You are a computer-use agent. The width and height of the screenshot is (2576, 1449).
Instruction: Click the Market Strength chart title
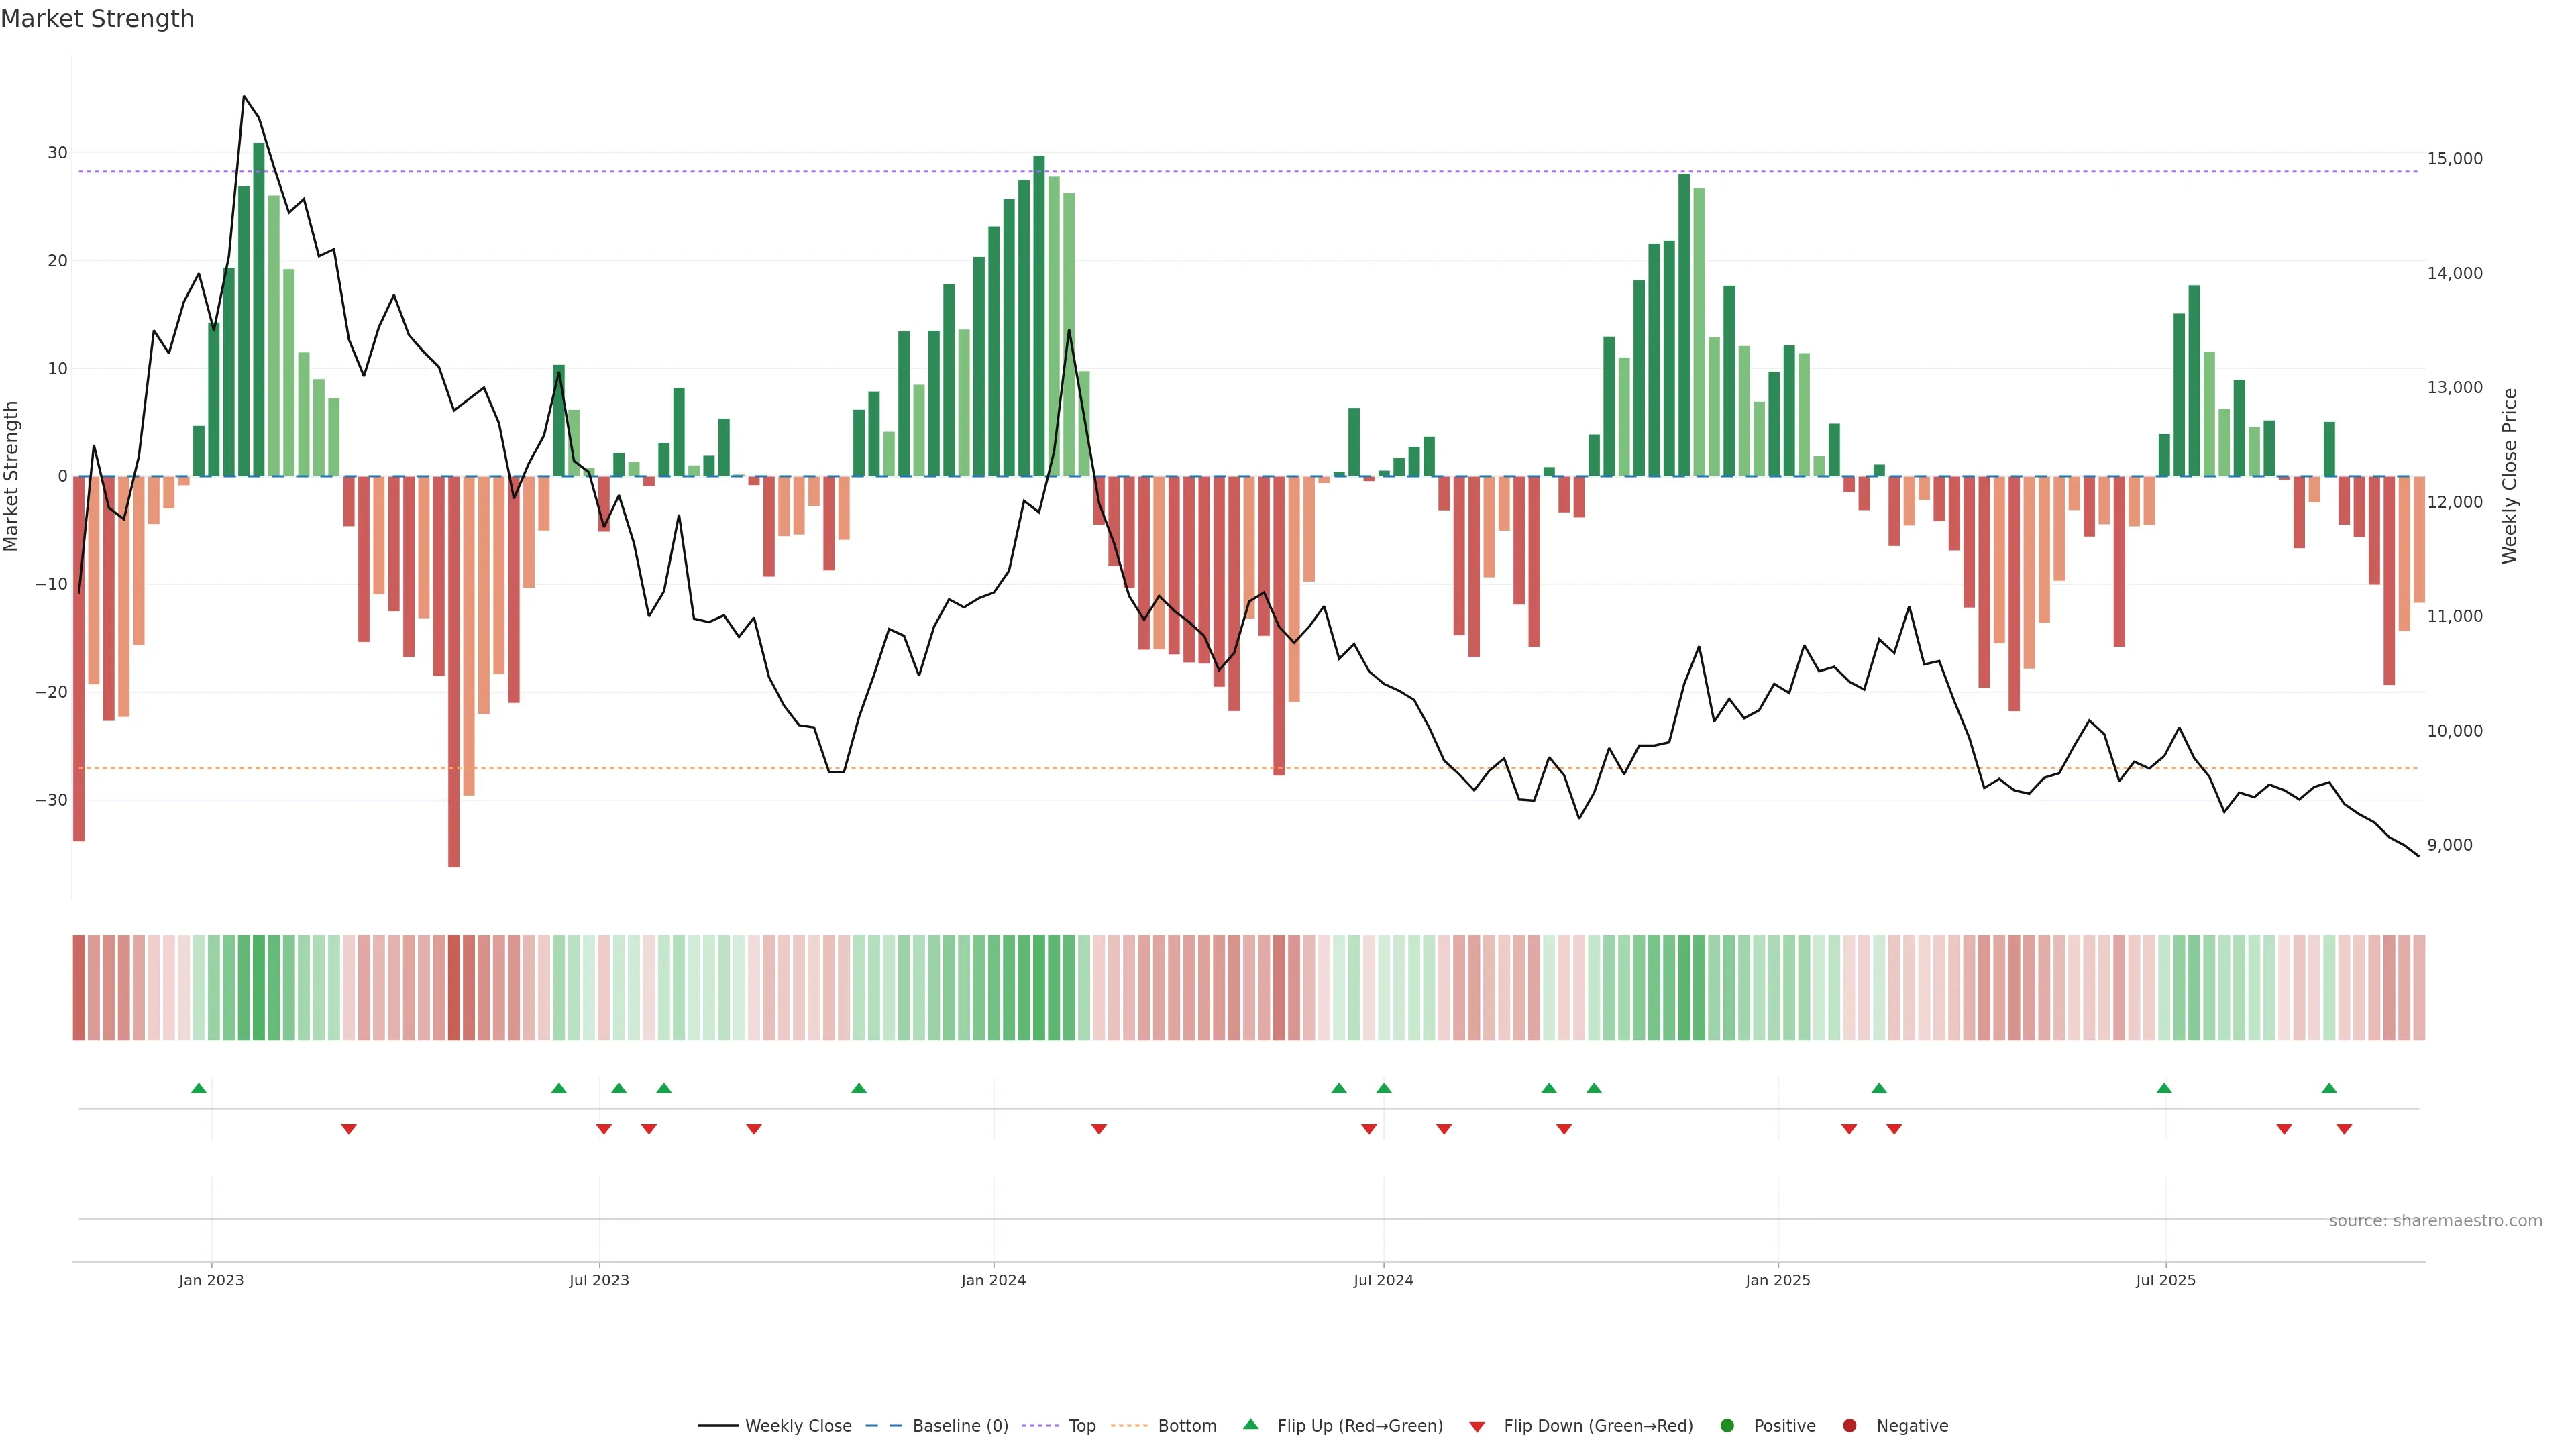[x=97, y=19]
